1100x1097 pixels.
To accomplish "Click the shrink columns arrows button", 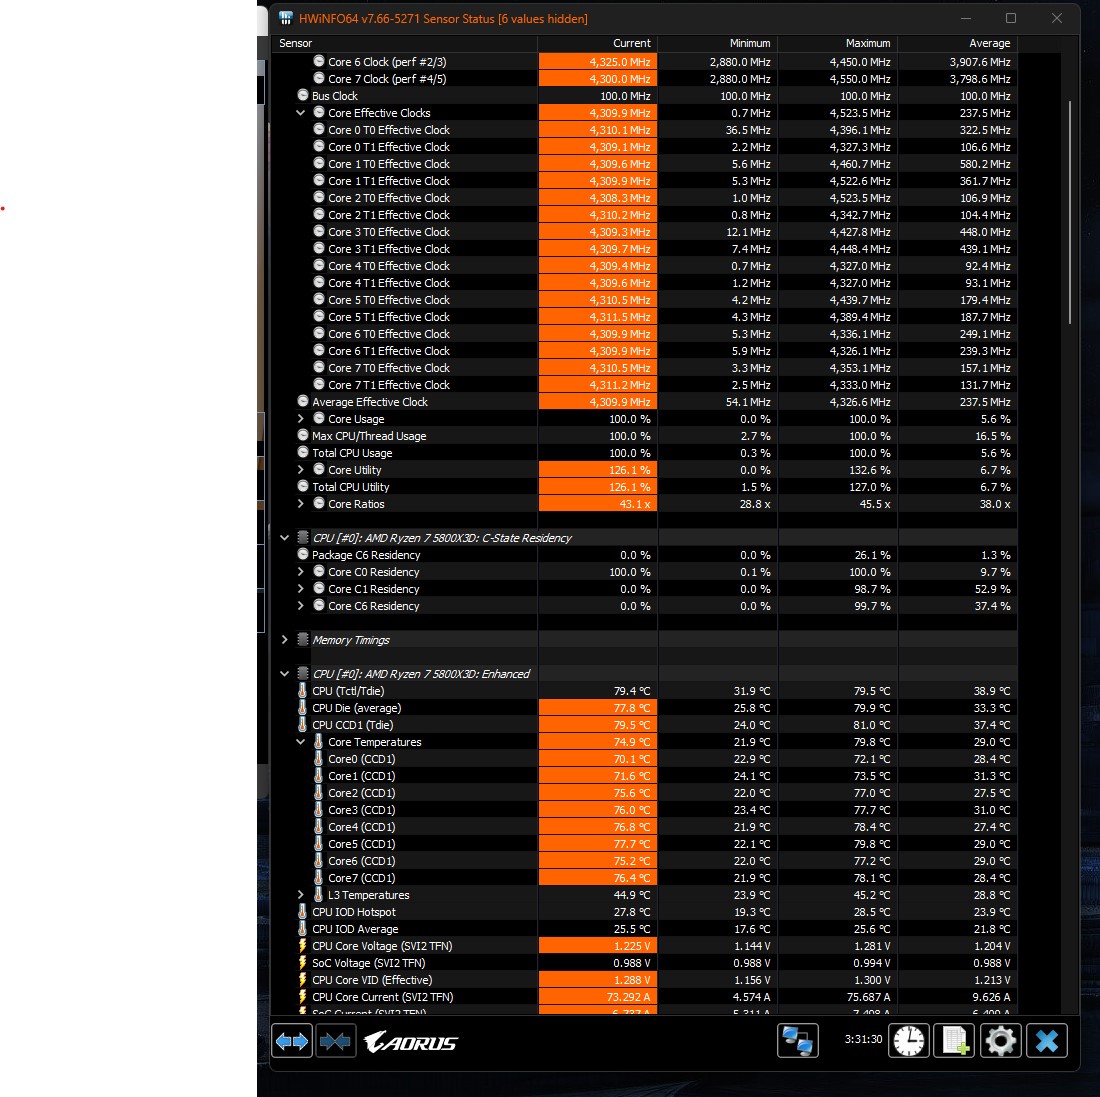I will pyautogui.click(x=335, y=1041).
